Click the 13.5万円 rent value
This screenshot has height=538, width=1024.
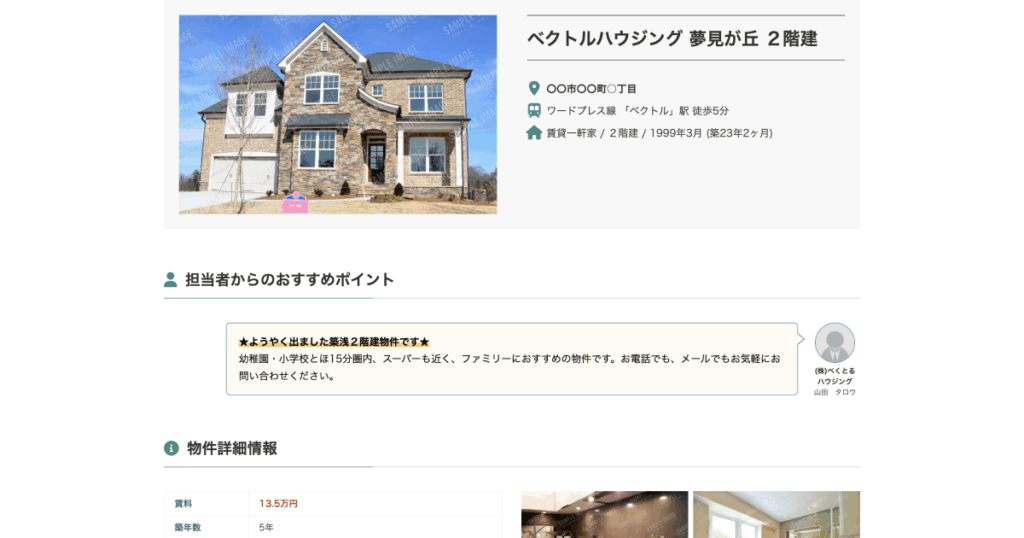[x=278, y=503]
